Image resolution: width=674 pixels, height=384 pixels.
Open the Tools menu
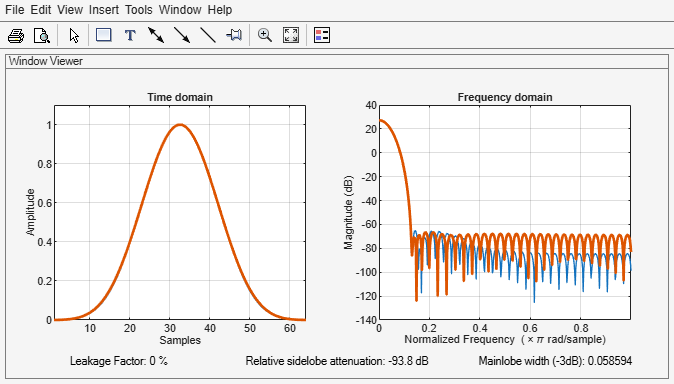coord(139,9)
